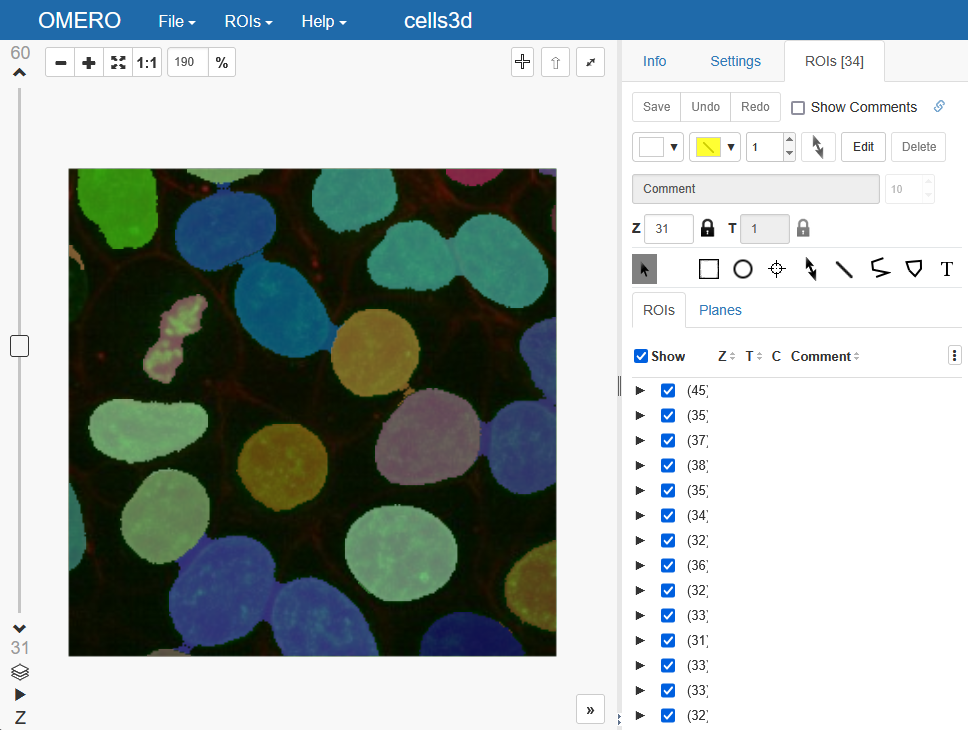
Task: Toggle the Show Comments checkbox
Action: pyautogui.click(x=798, y=108)
